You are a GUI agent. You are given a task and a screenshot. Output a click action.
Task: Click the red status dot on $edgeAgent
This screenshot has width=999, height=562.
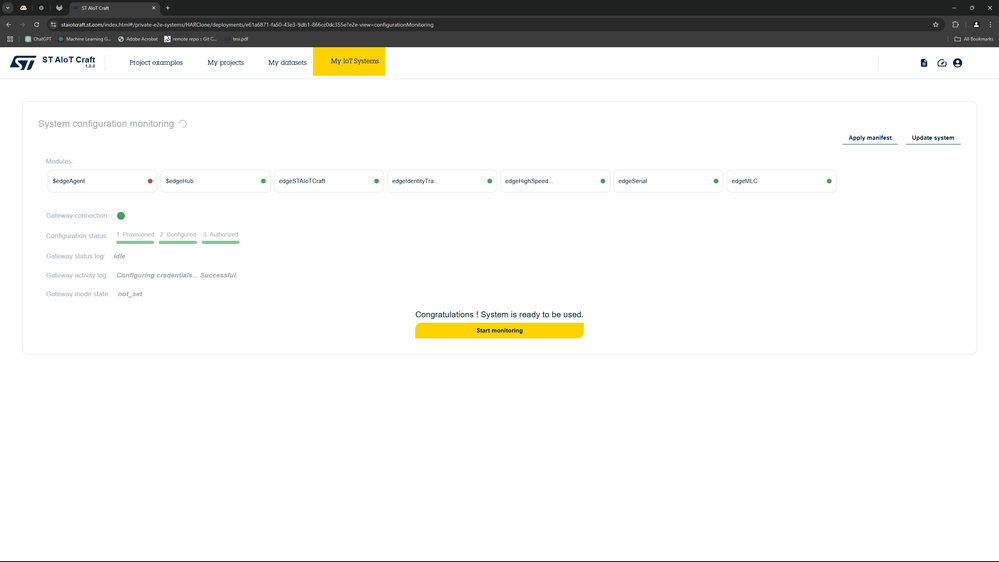click(x=150, y=181)
